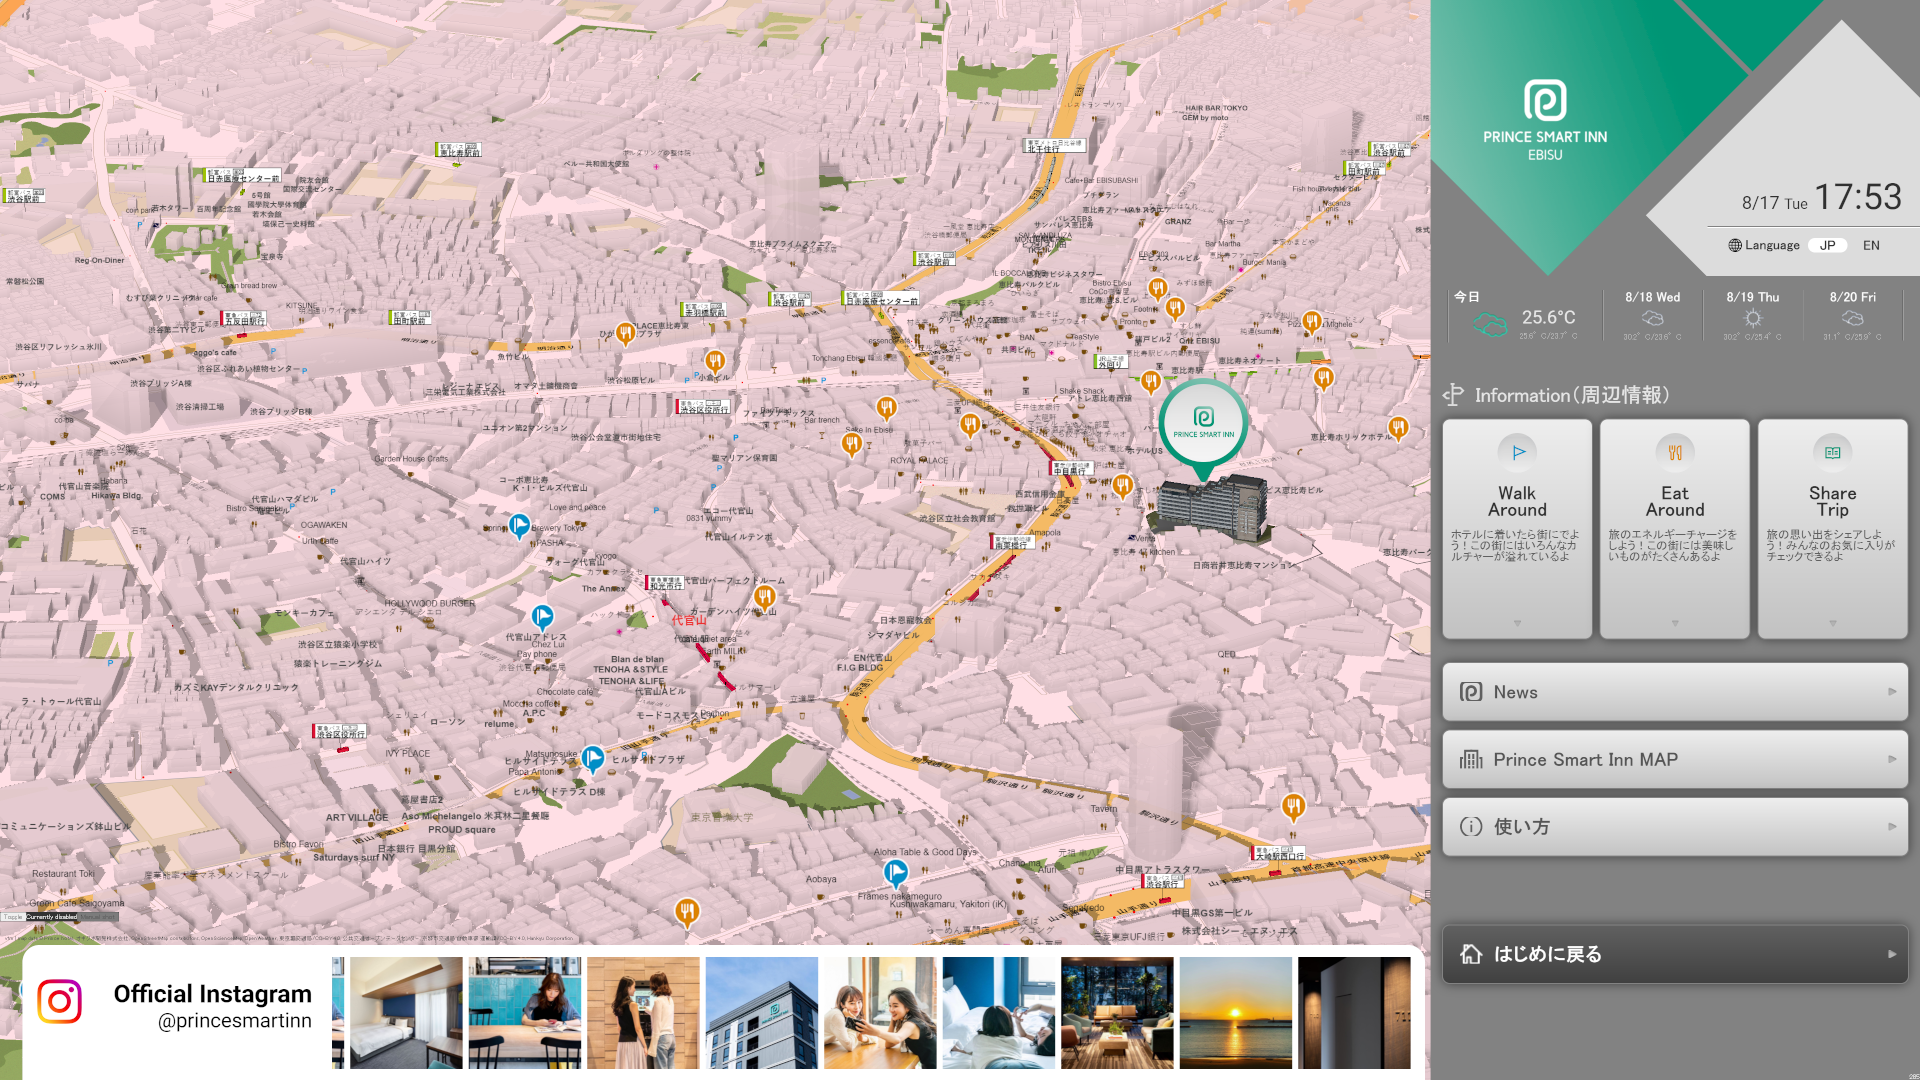Click the Prince Smart Inn Ebisu logo

point(1545,120)
